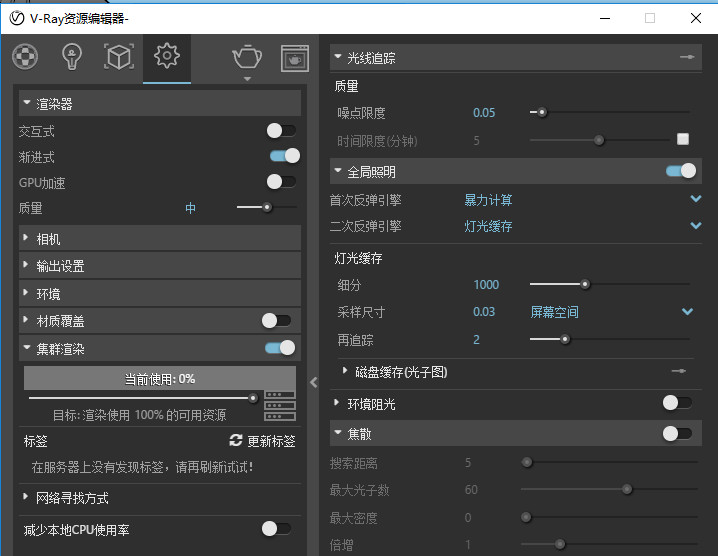Open the frame buffer window icon
Screen dimensions: 718x556
pyautogui.click(x=294, y=58)
